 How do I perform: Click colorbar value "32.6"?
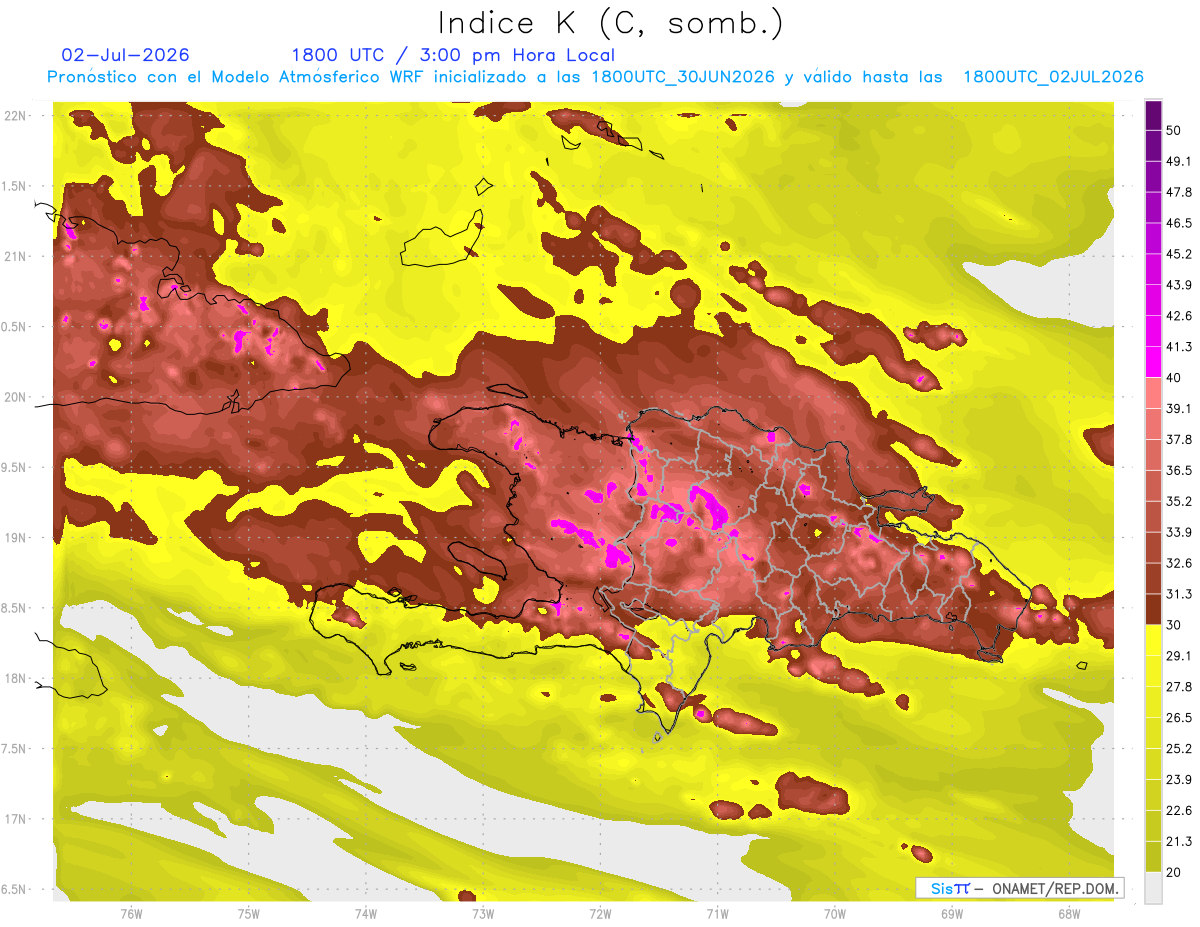click(x=1179, y=563)
